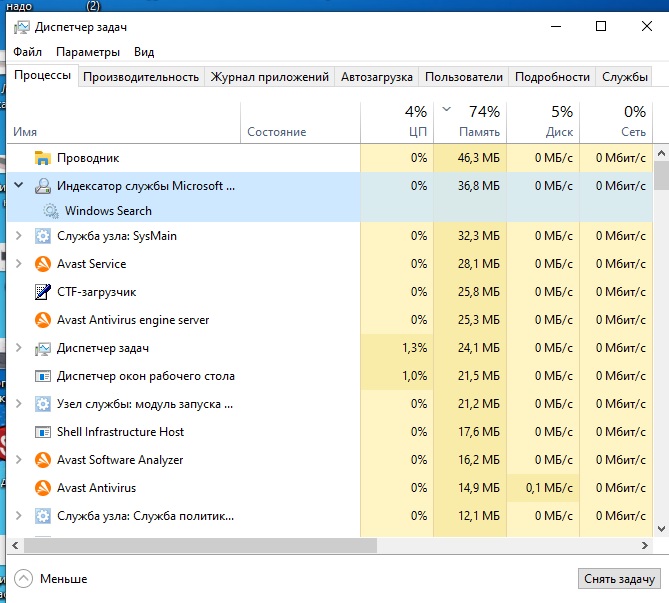Viewport: 669px width, 603px height.
Task: Sort by the Сеть column header
Action: coord(616,123)
